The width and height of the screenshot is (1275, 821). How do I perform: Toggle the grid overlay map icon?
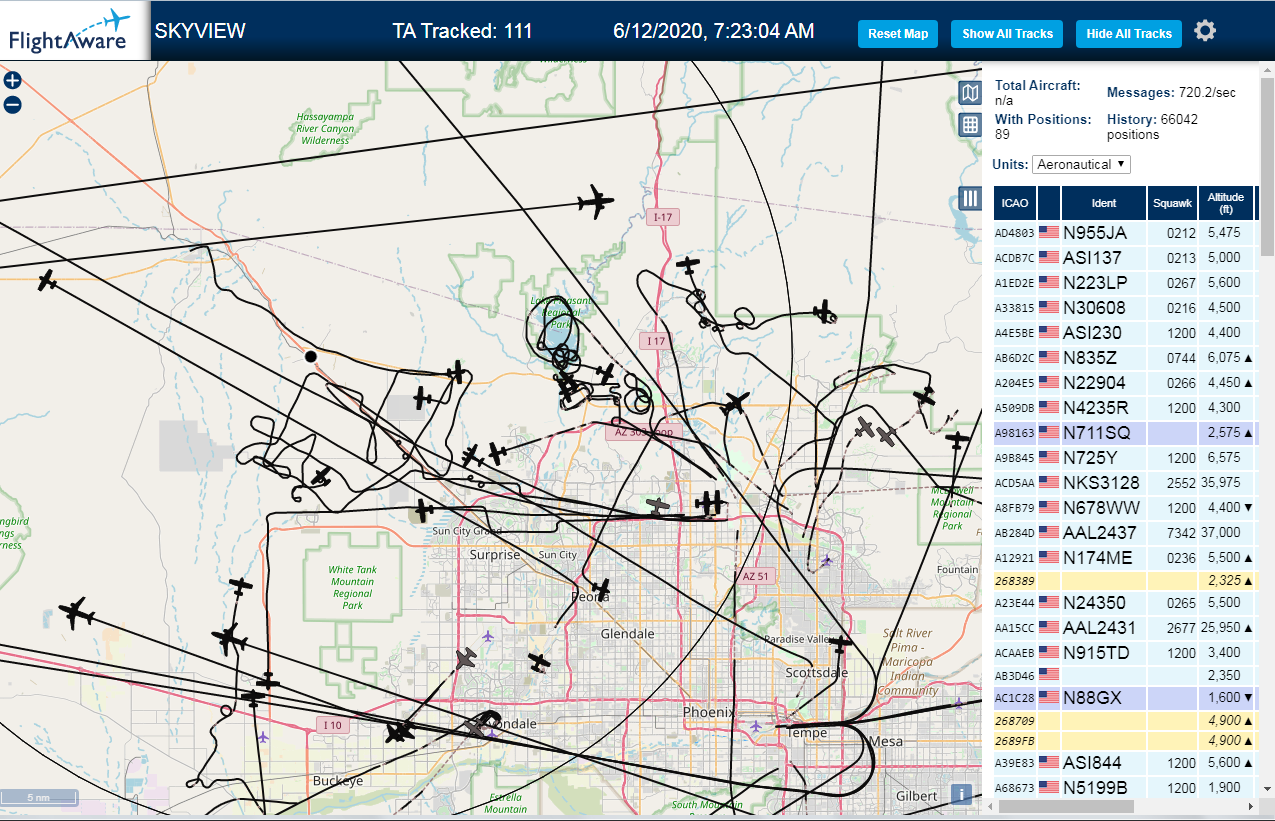pos(970,125)
